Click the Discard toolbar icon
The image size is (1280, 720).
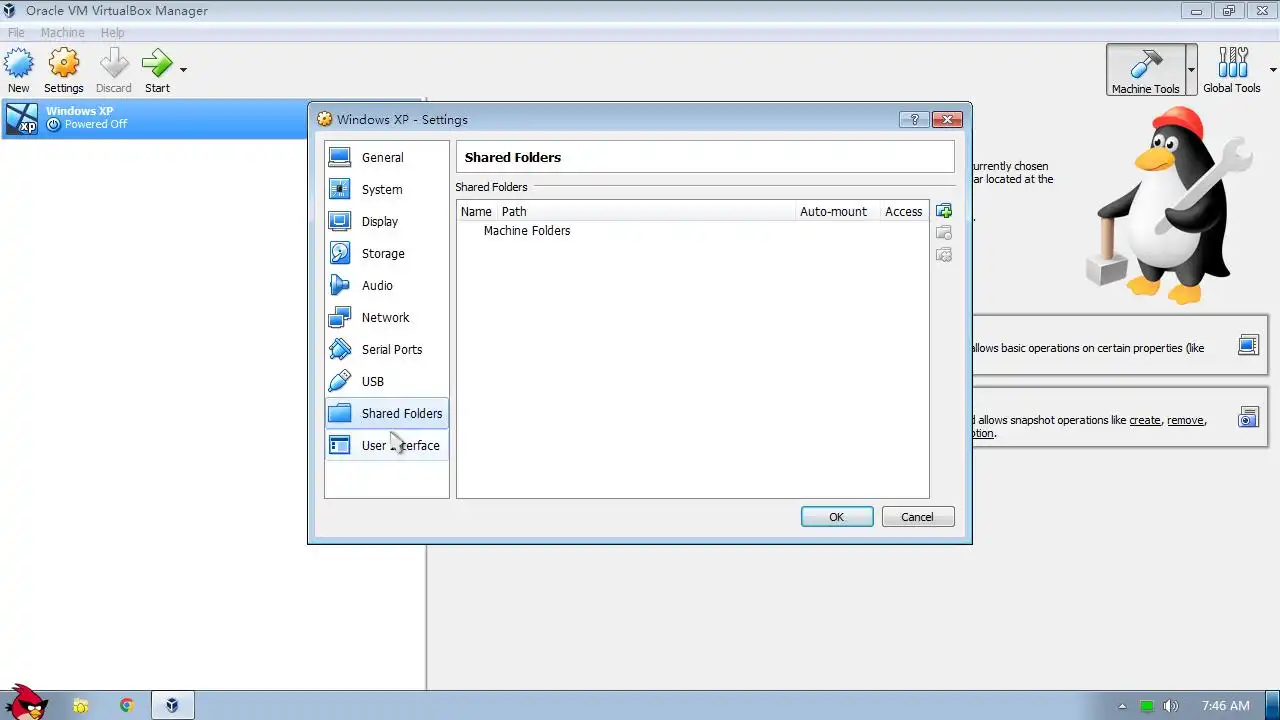point(113,64)
